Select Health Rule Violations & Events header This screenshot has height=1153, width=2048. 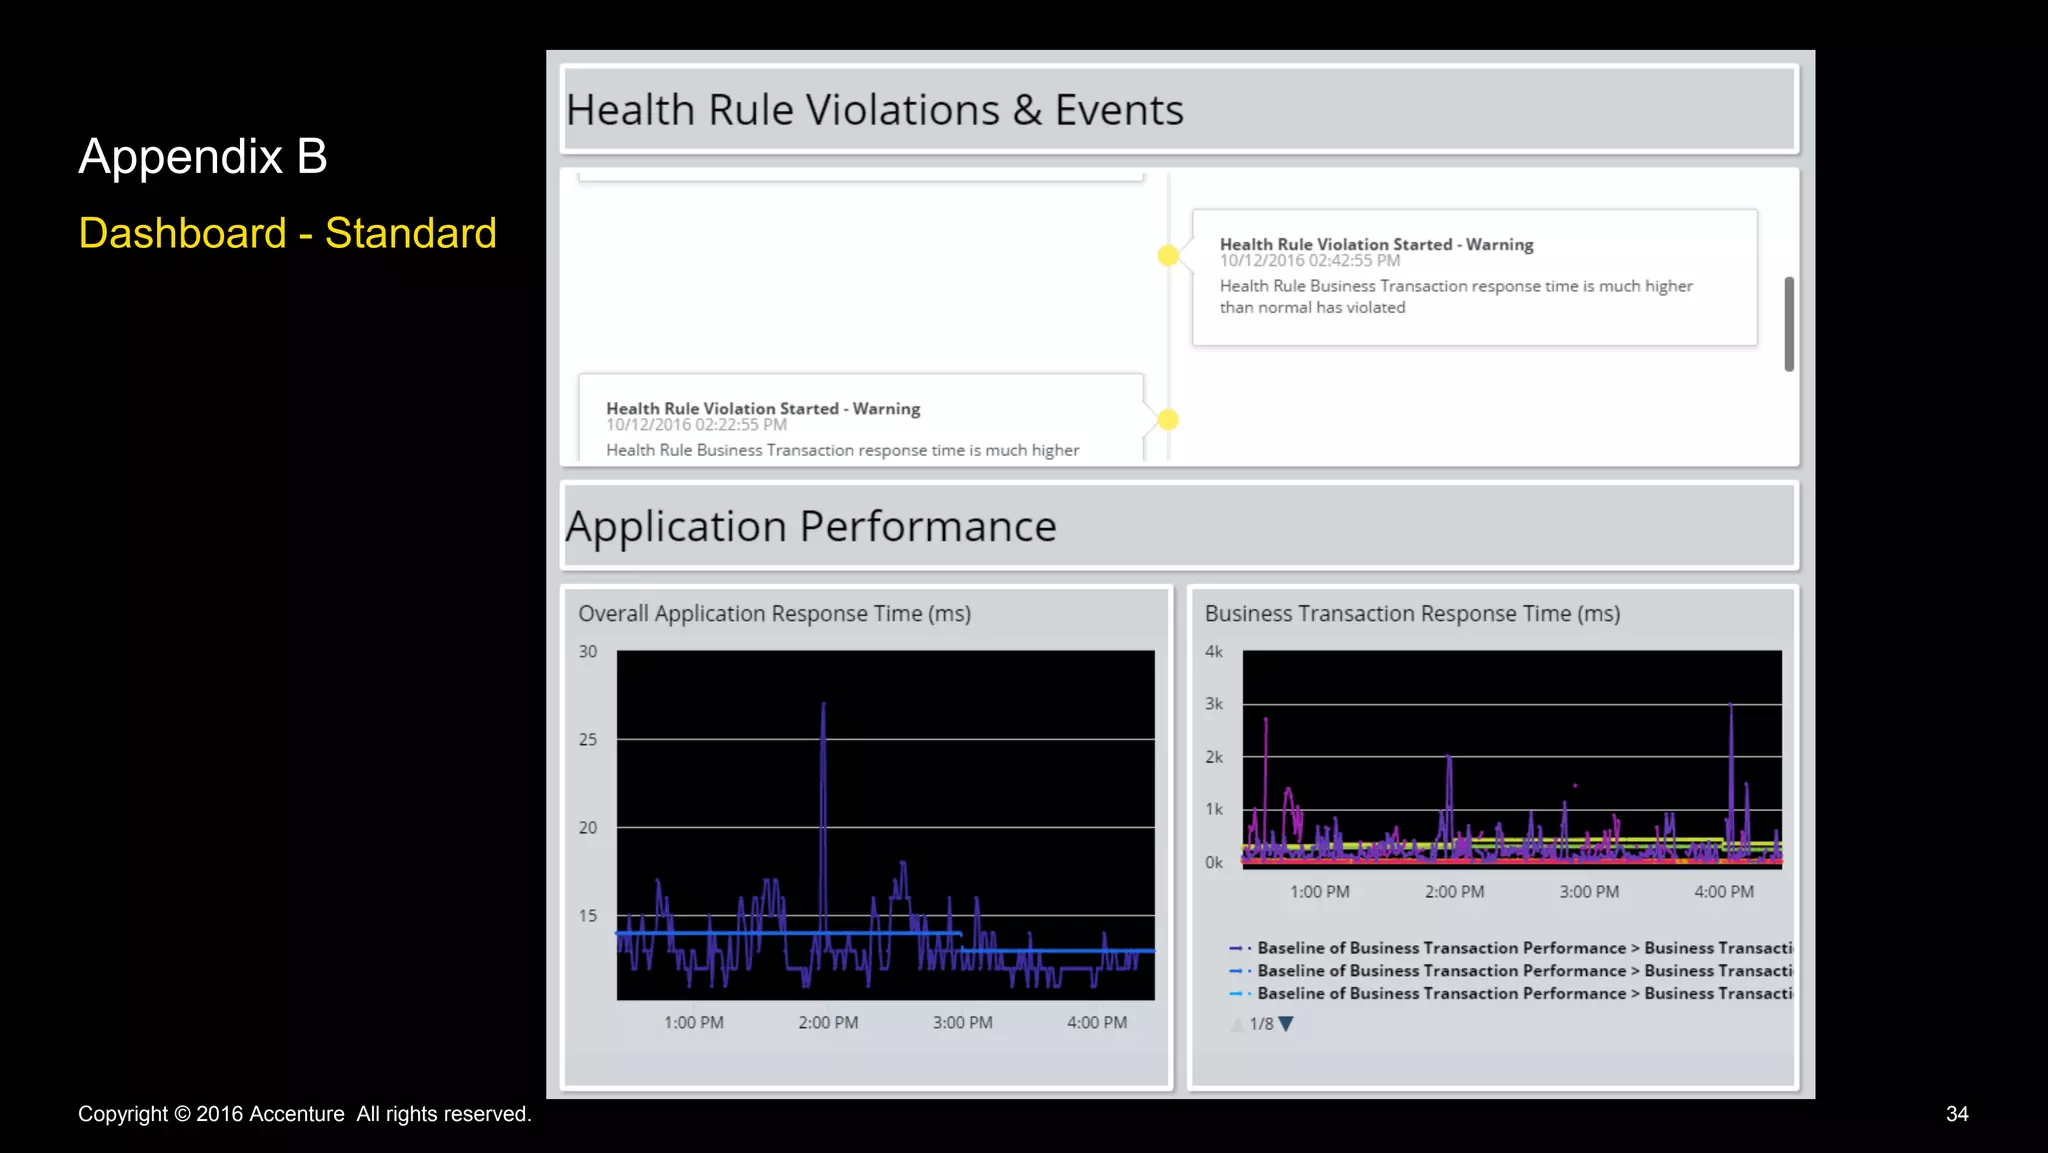click(874, 110)
